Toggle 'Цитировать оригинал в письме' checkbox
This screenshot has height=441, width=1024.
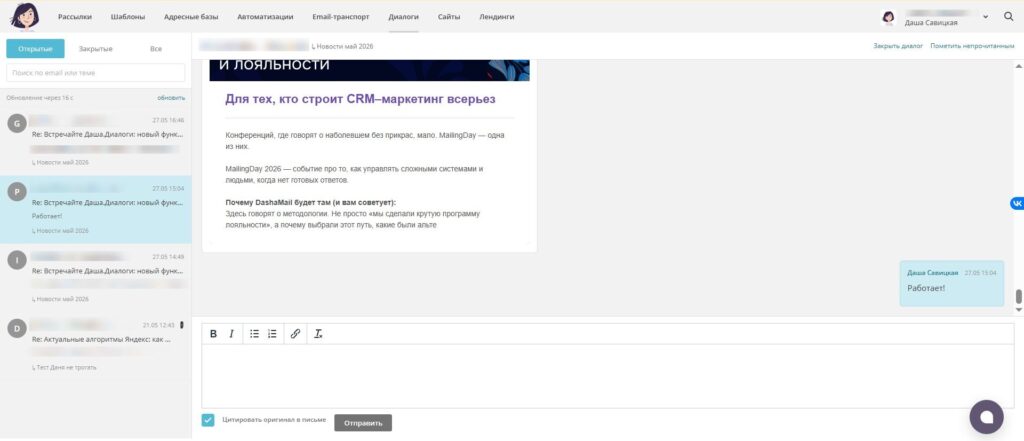[208, 420]
